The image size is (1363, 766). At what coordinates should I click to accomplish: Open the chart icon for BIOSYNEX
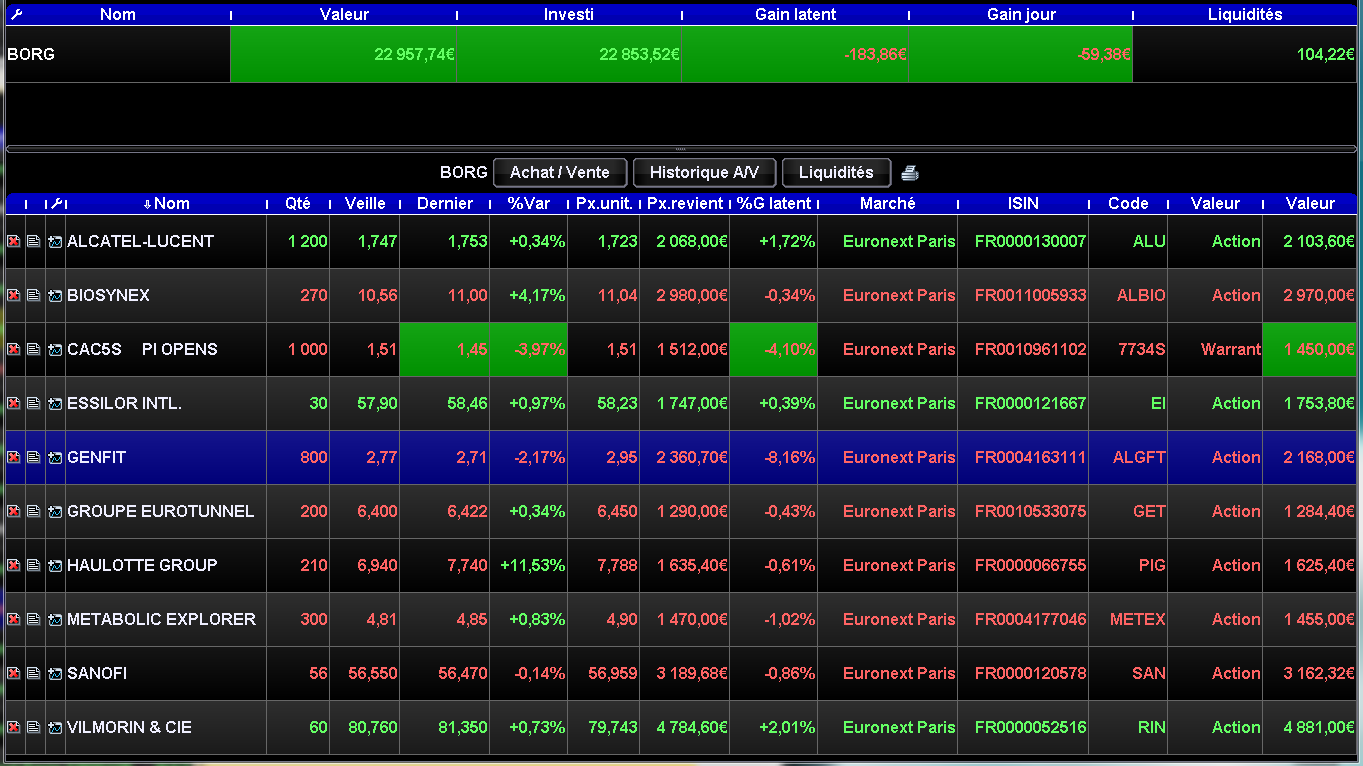(x=55, y=295)
